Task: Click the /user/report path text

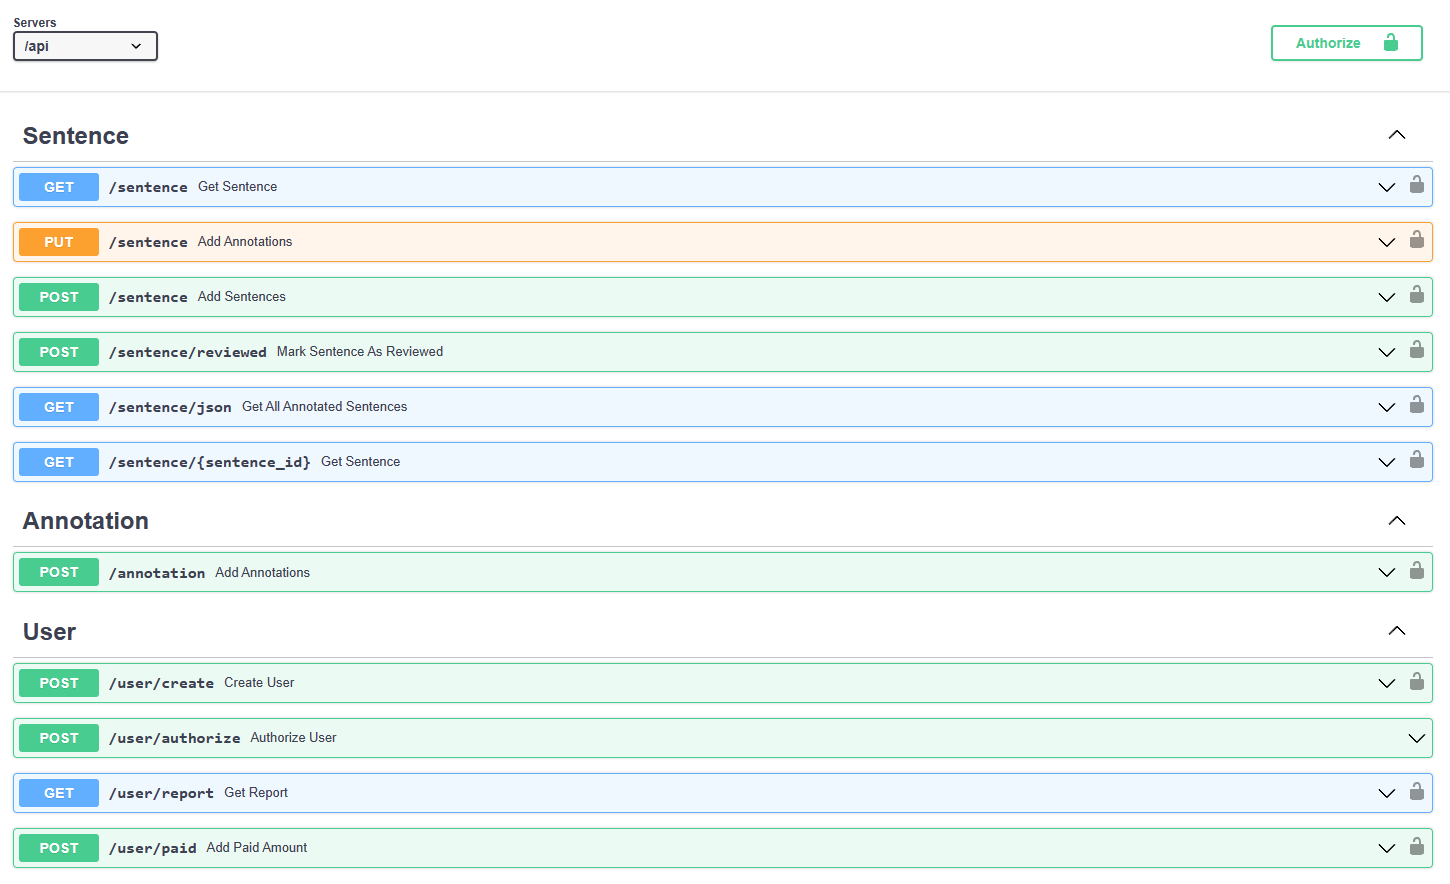Action: click(x=161, y=793)
